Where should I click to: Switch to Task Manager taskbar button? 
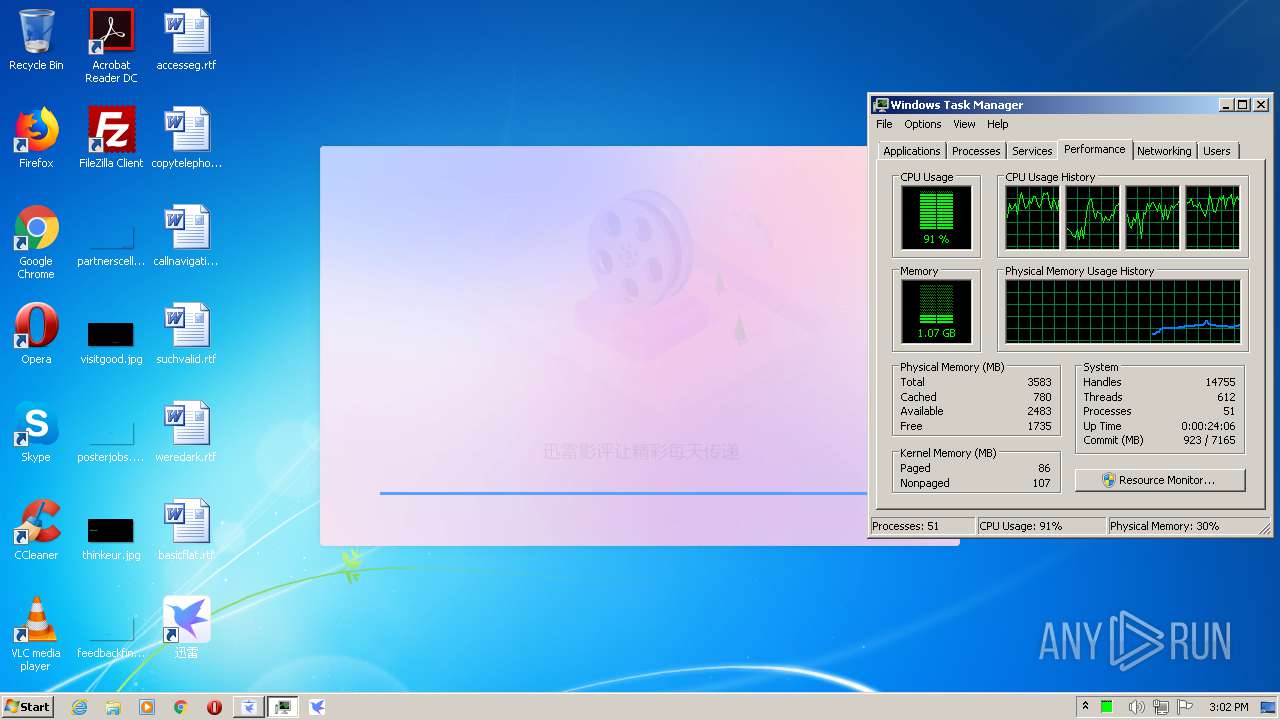(x=283, y=707)
